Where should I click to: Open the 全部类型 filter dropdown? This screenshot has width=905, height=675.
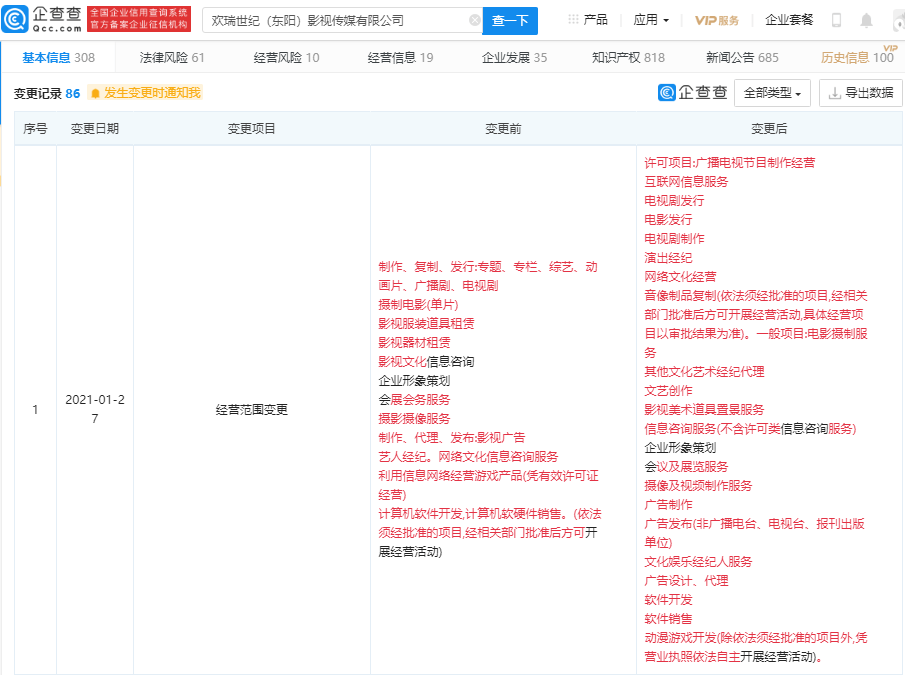(772, 93)
